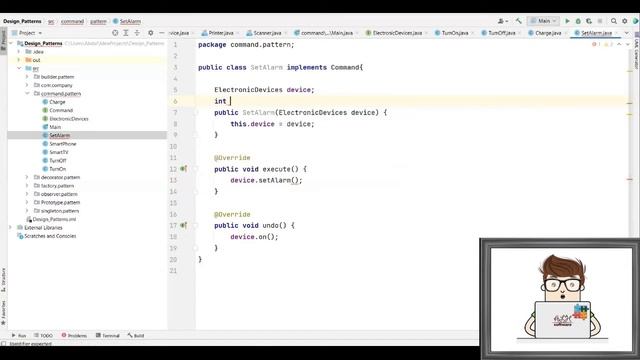Hide the Project panel with the minus icon
Screen dimensions: 640x360
[162, 33]
